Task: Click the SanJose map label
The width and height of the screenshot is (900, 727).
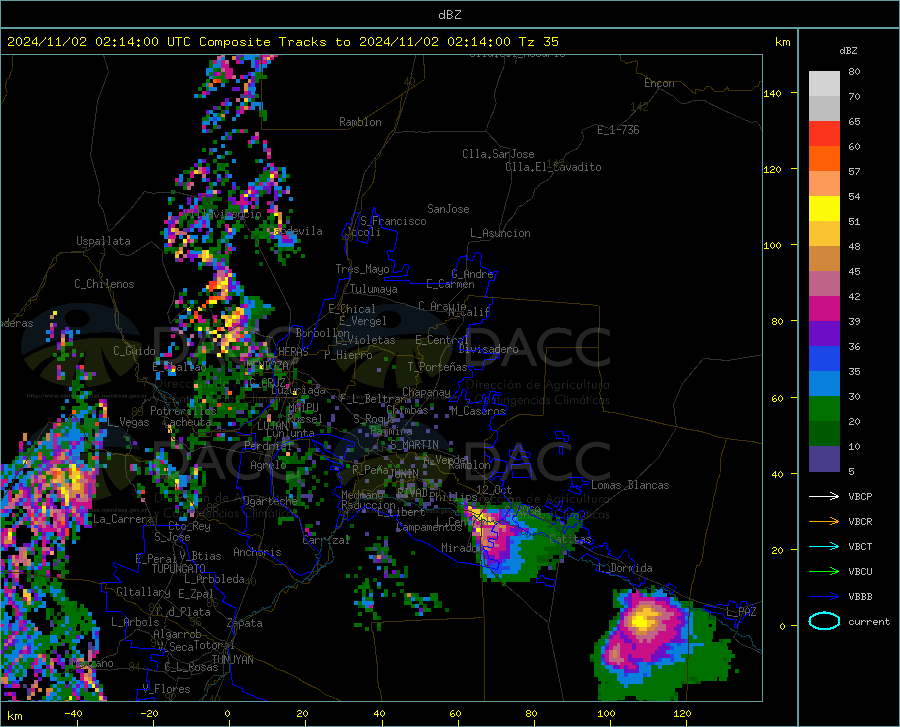Action: coord(448,209)
